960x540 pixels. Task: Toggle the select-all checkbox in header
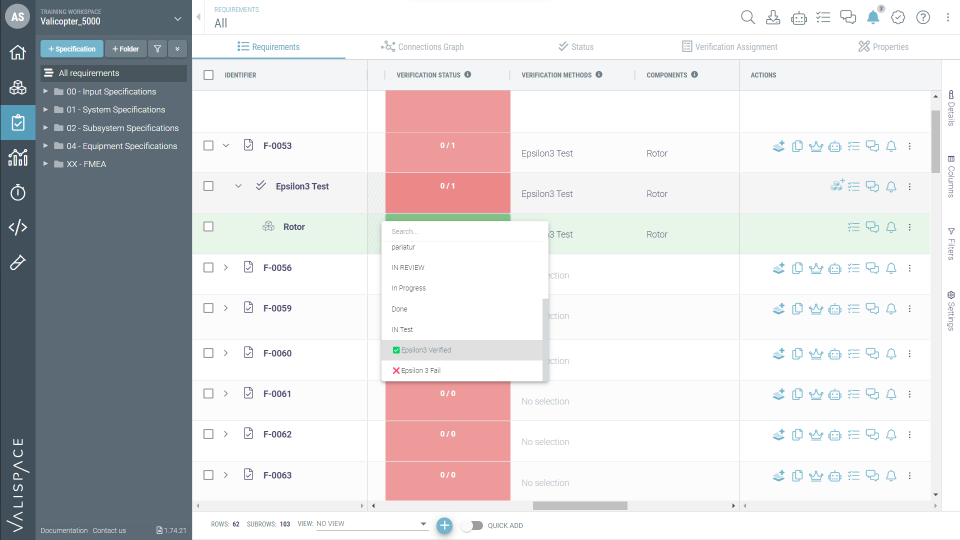(x=209, y=75)
